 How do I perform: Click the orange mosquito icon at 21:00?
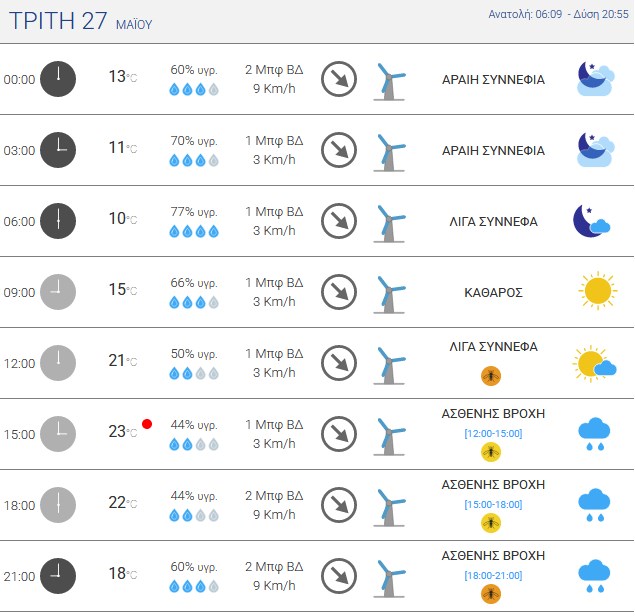[x=491, y=594]
